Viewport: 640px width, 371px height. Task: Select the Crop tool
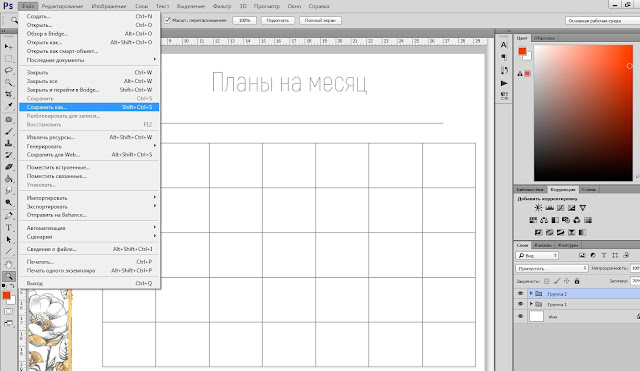[x=9, y=94]
